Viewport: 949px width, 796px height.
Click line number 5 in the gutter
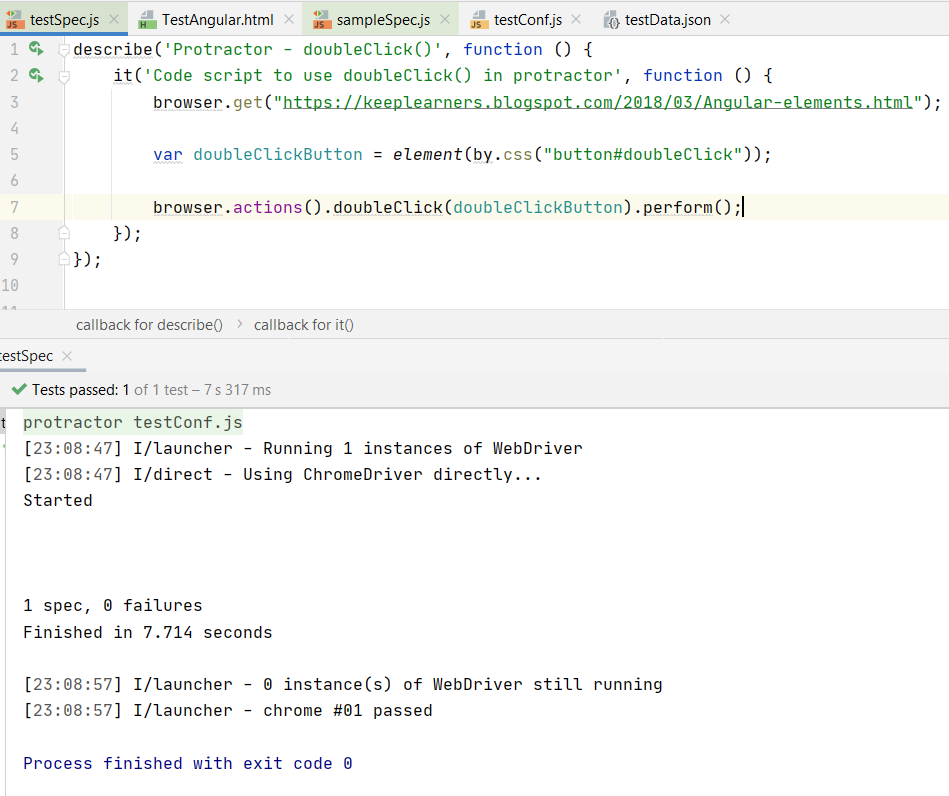click(15, 154)
